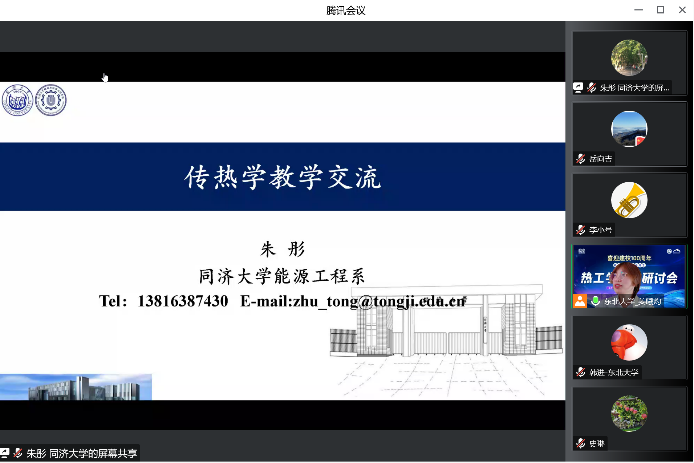Select 朱彤 同济大学 participant tile with tree avatar
The image size is (694, 463).
point(629,63)
